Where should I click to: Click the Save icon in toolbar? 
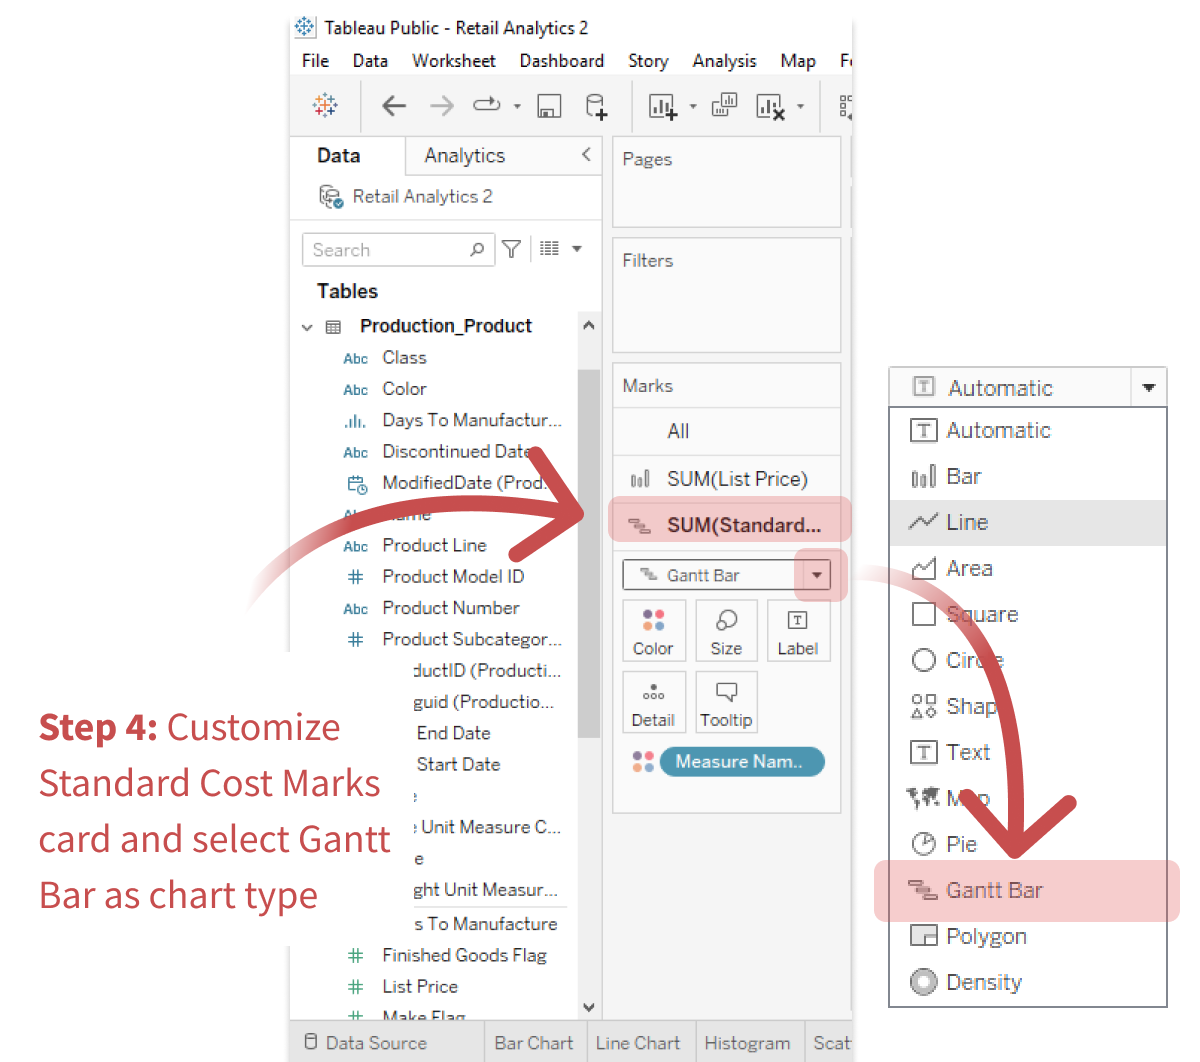tap(549, 105)
